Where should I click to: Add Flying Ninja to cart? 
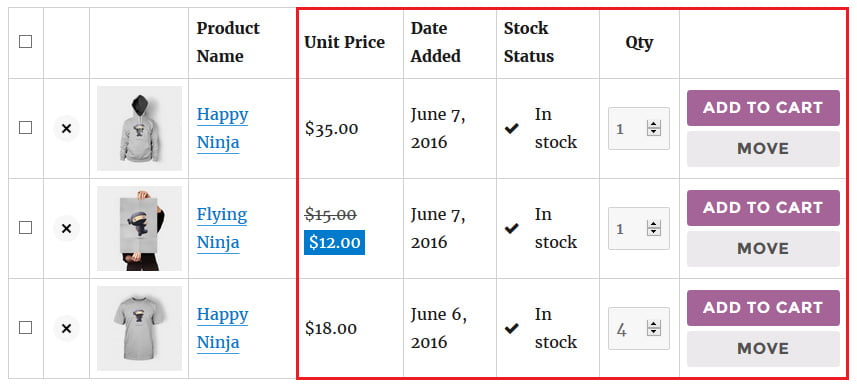pos(763,208)
